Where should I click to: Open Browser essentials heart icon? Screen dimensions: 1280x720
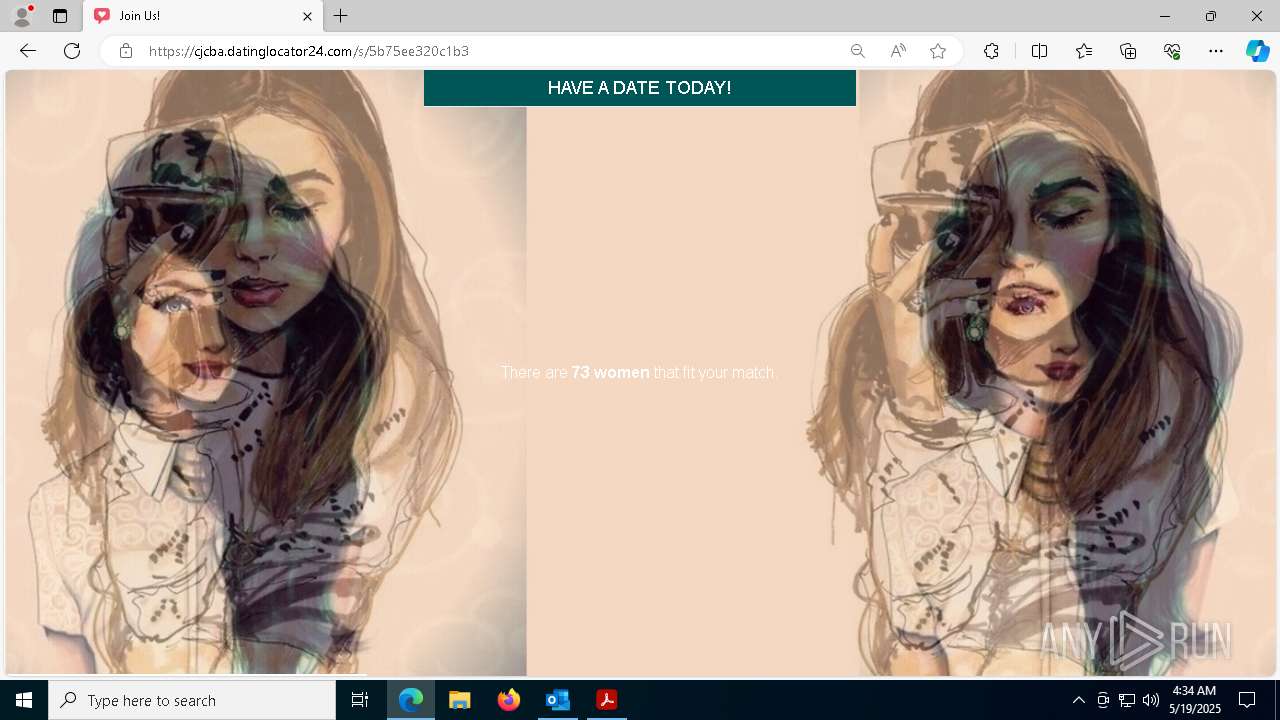click(x=1172, y=51)
